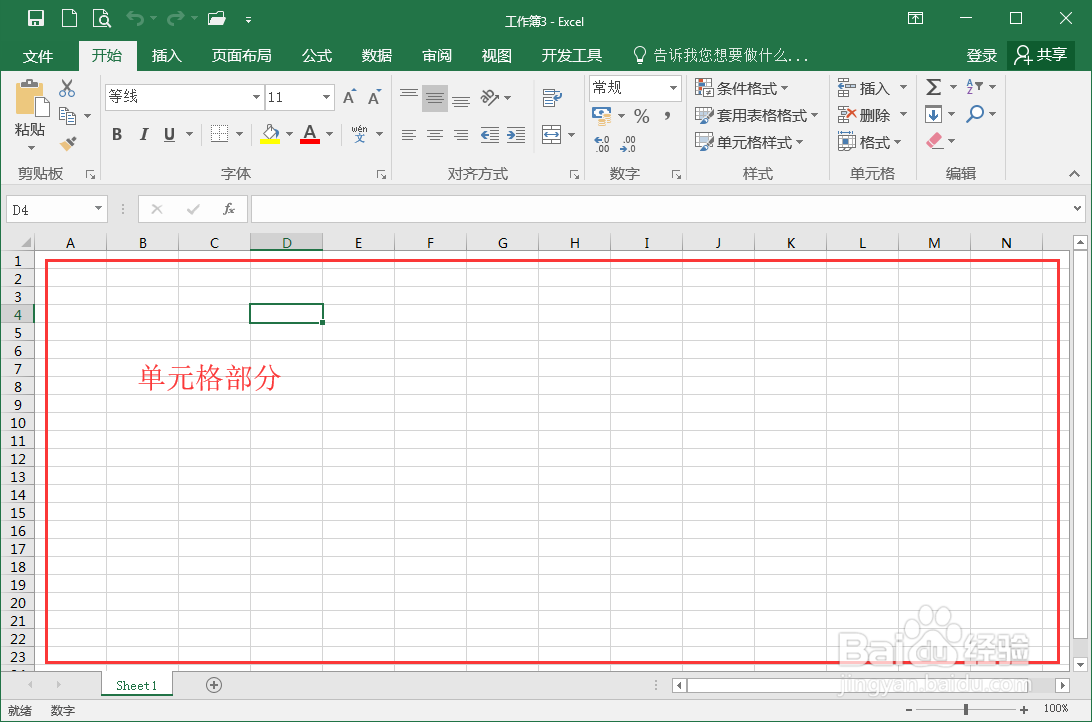Click the AutoSum sigma icon

point(933,87)
